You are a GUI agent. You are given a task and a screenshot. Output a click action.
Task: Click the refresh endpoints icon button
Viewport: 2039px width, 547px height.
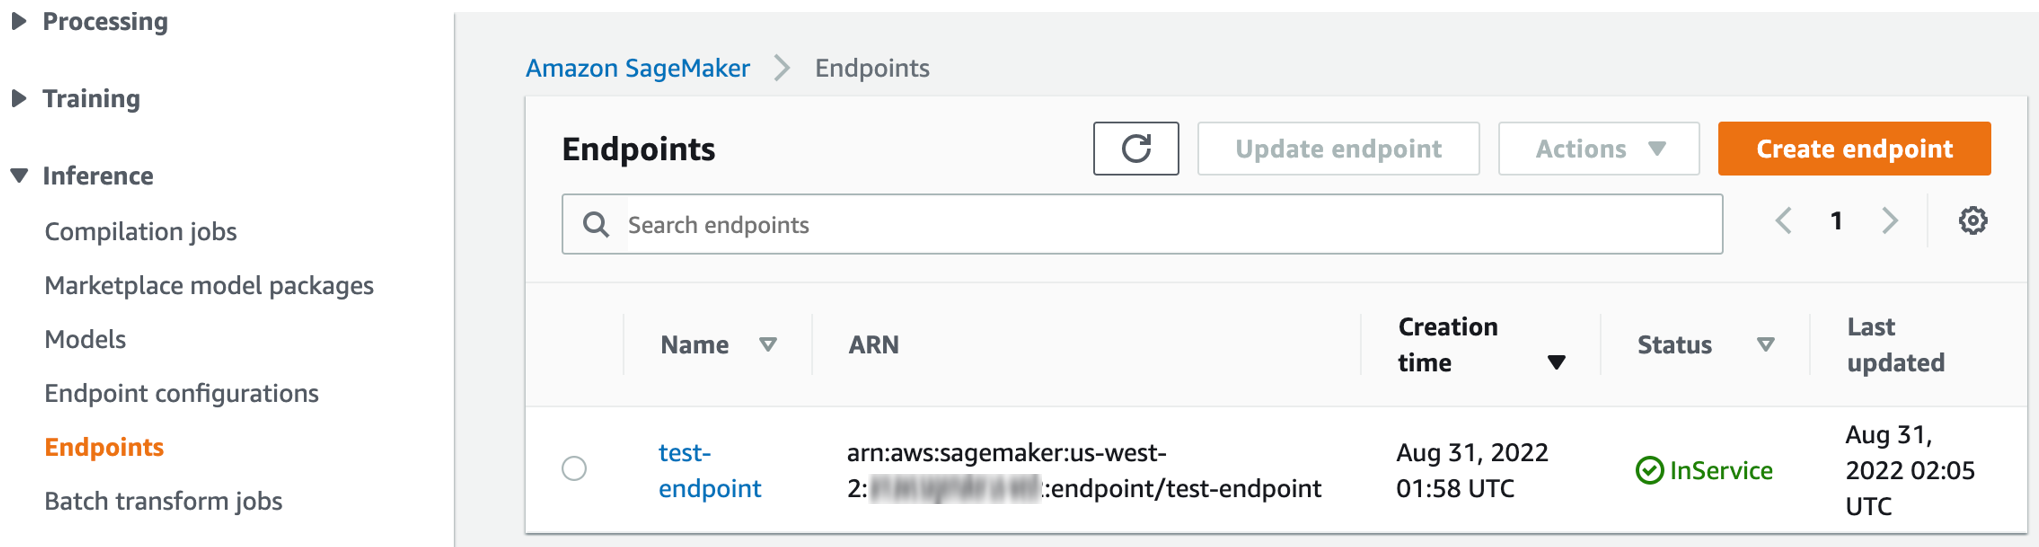tap(1135, 149)
